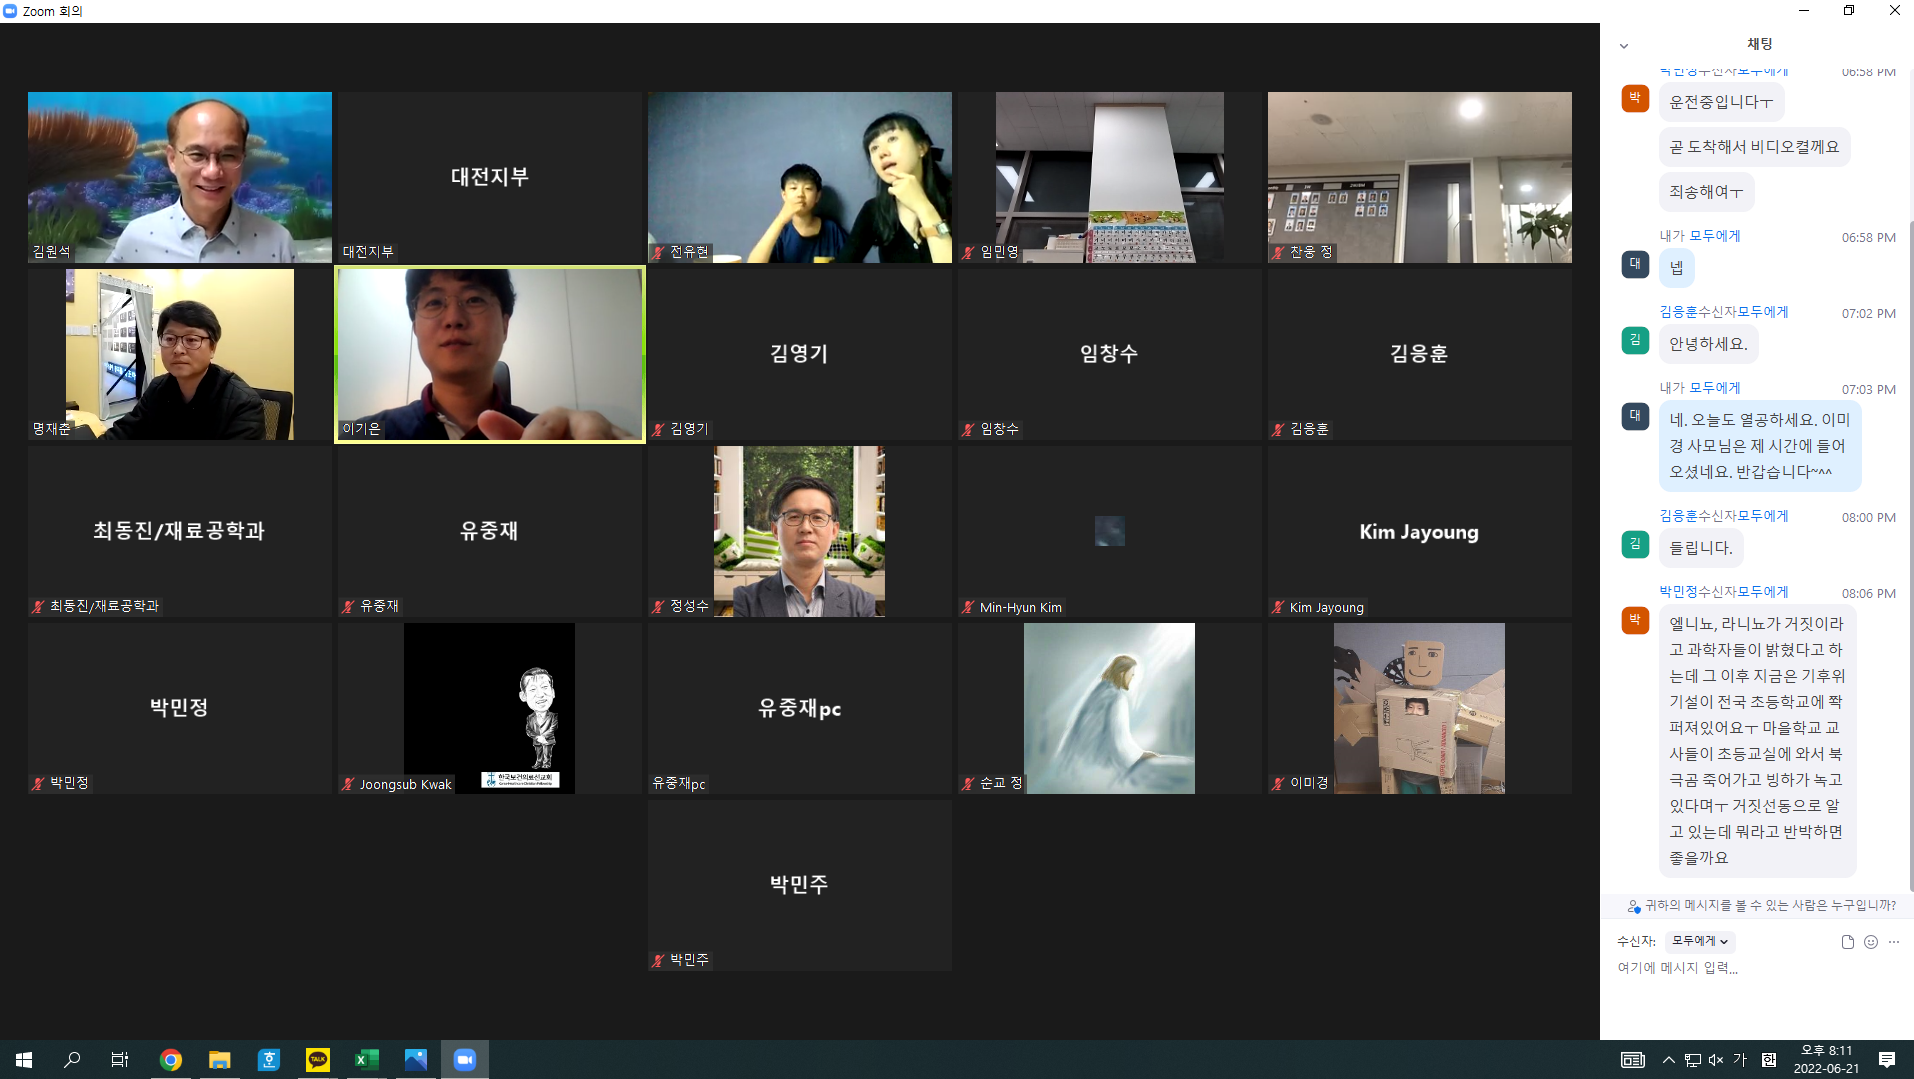Click the chat message '안녕하세요.'
Viewport: 1914px width, 1079px height.
coord(1709,344)
